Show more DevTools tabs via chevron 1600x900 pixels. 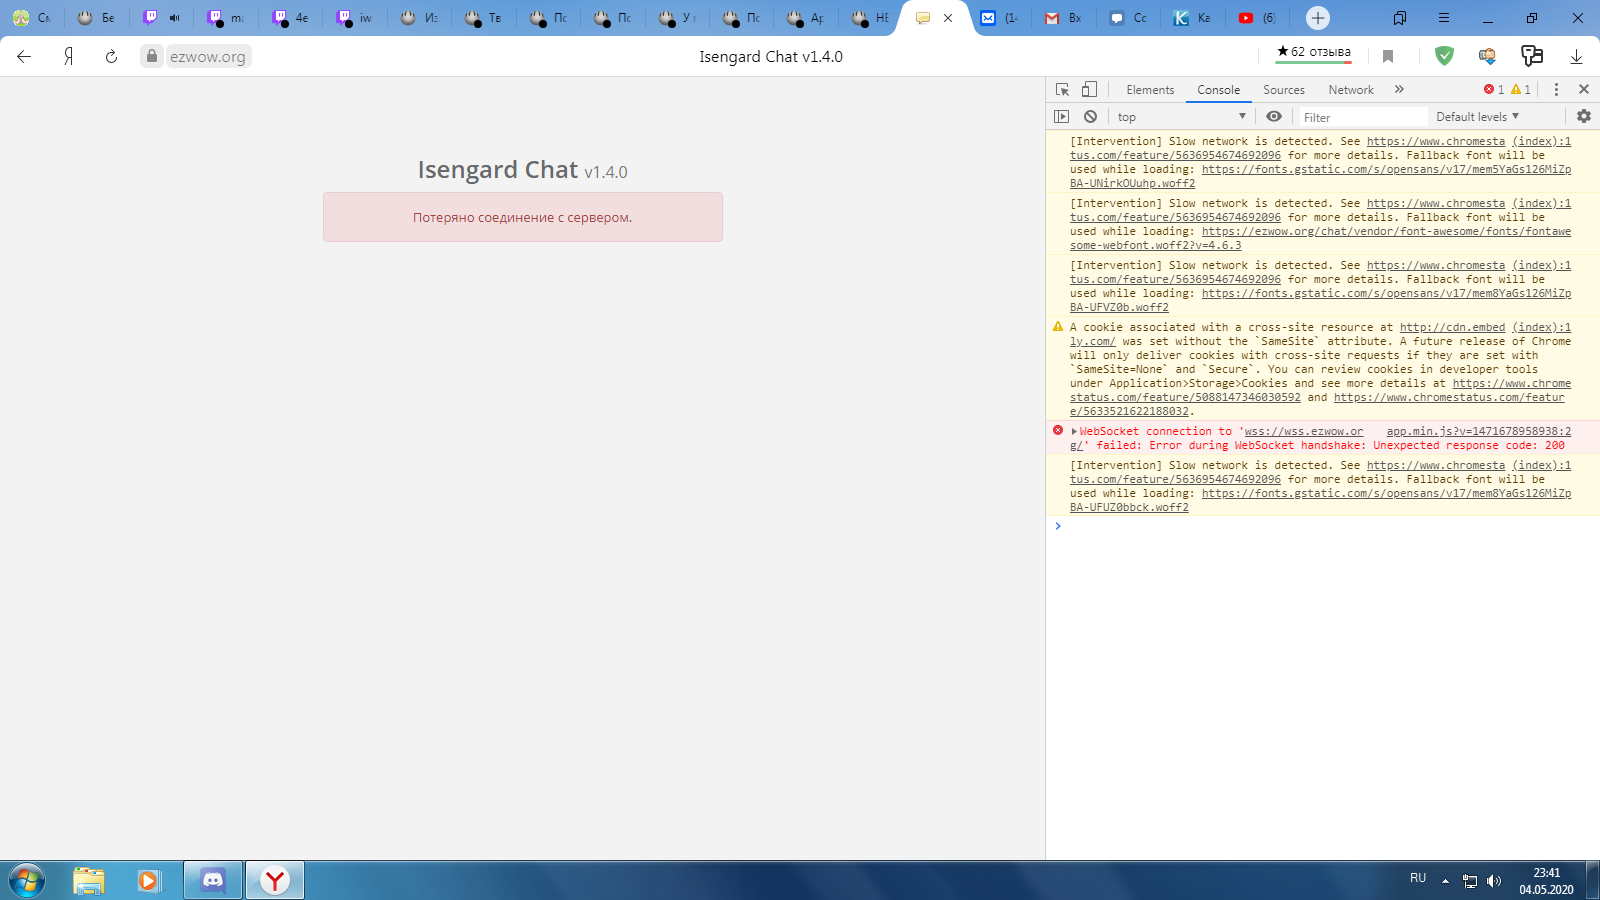click(1399, 89)
